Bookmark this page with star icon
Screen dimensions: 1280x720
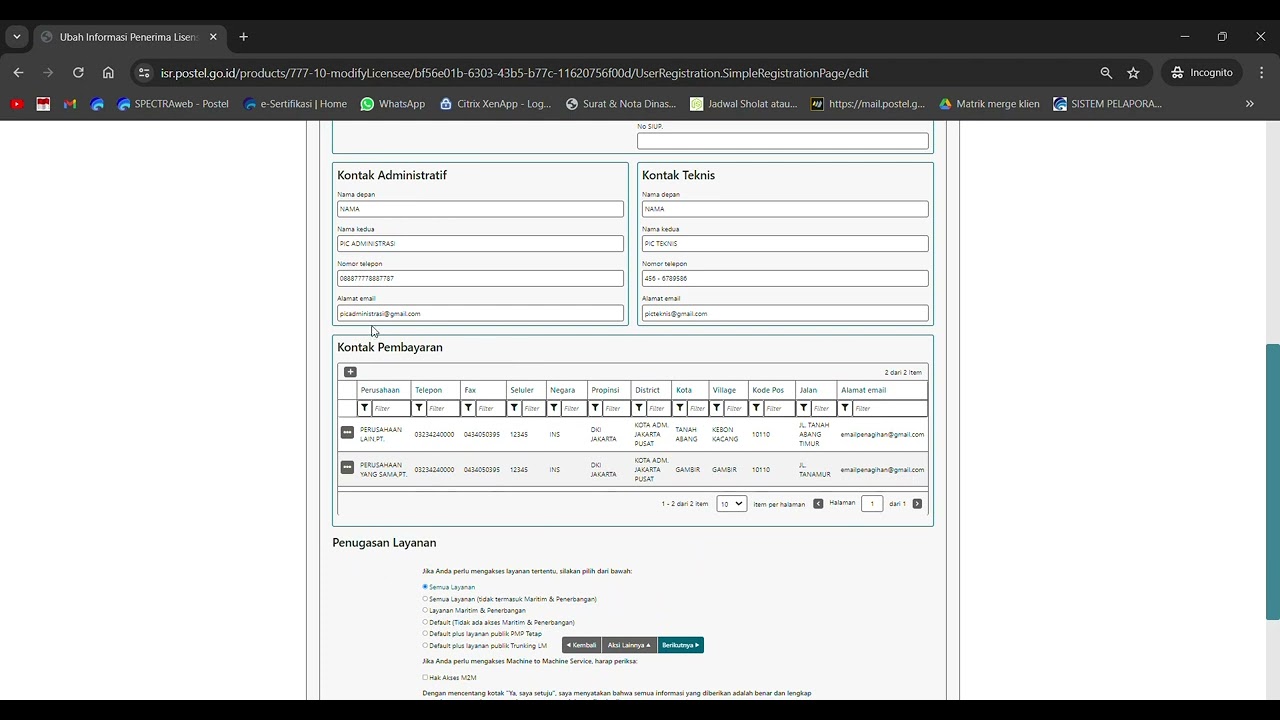click(x=1133, y=73)
